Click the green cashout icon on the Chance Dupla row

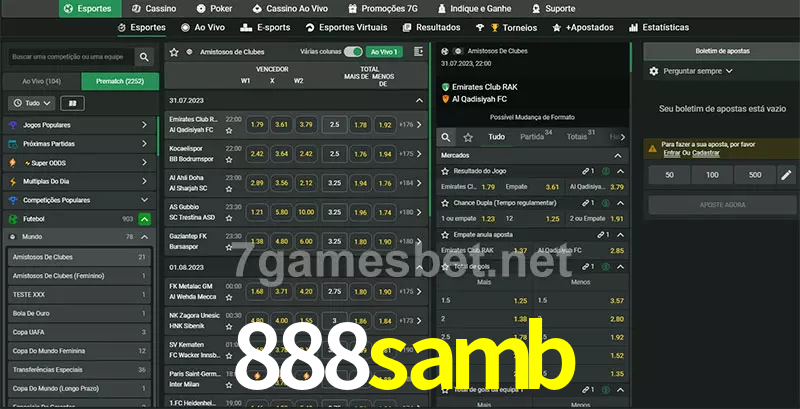click(x=606, y=203)
